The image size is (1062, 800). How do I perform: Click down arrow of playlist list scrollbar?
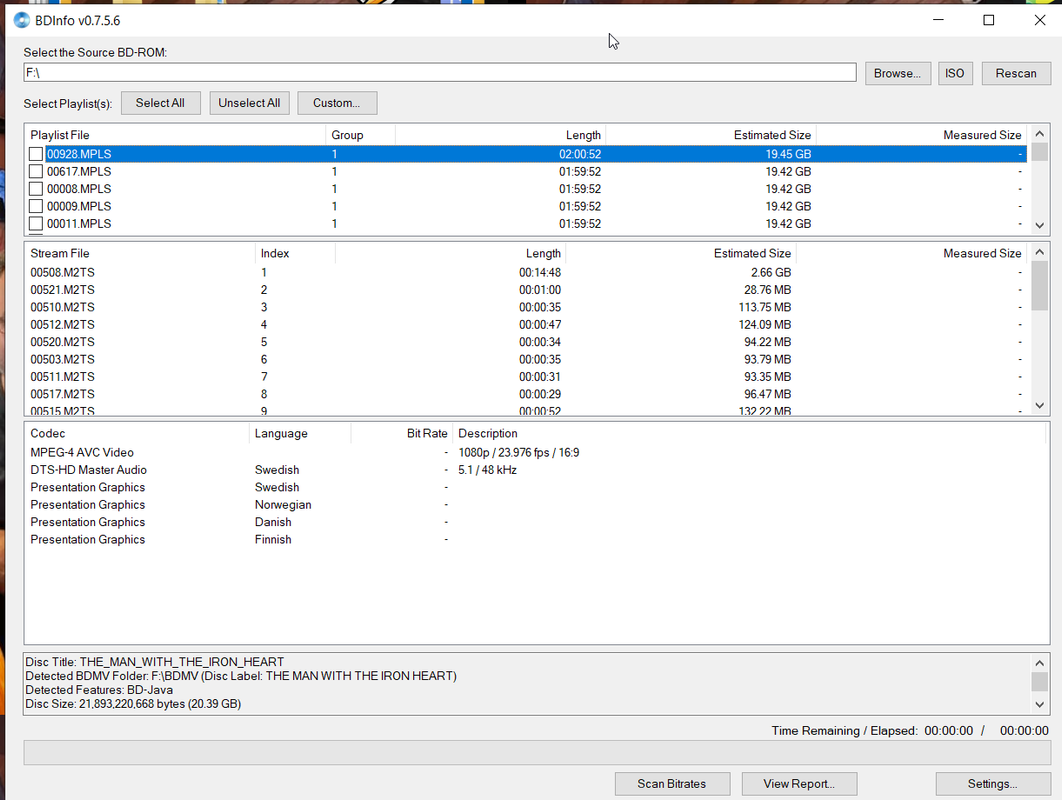(x=1040, y=226)
